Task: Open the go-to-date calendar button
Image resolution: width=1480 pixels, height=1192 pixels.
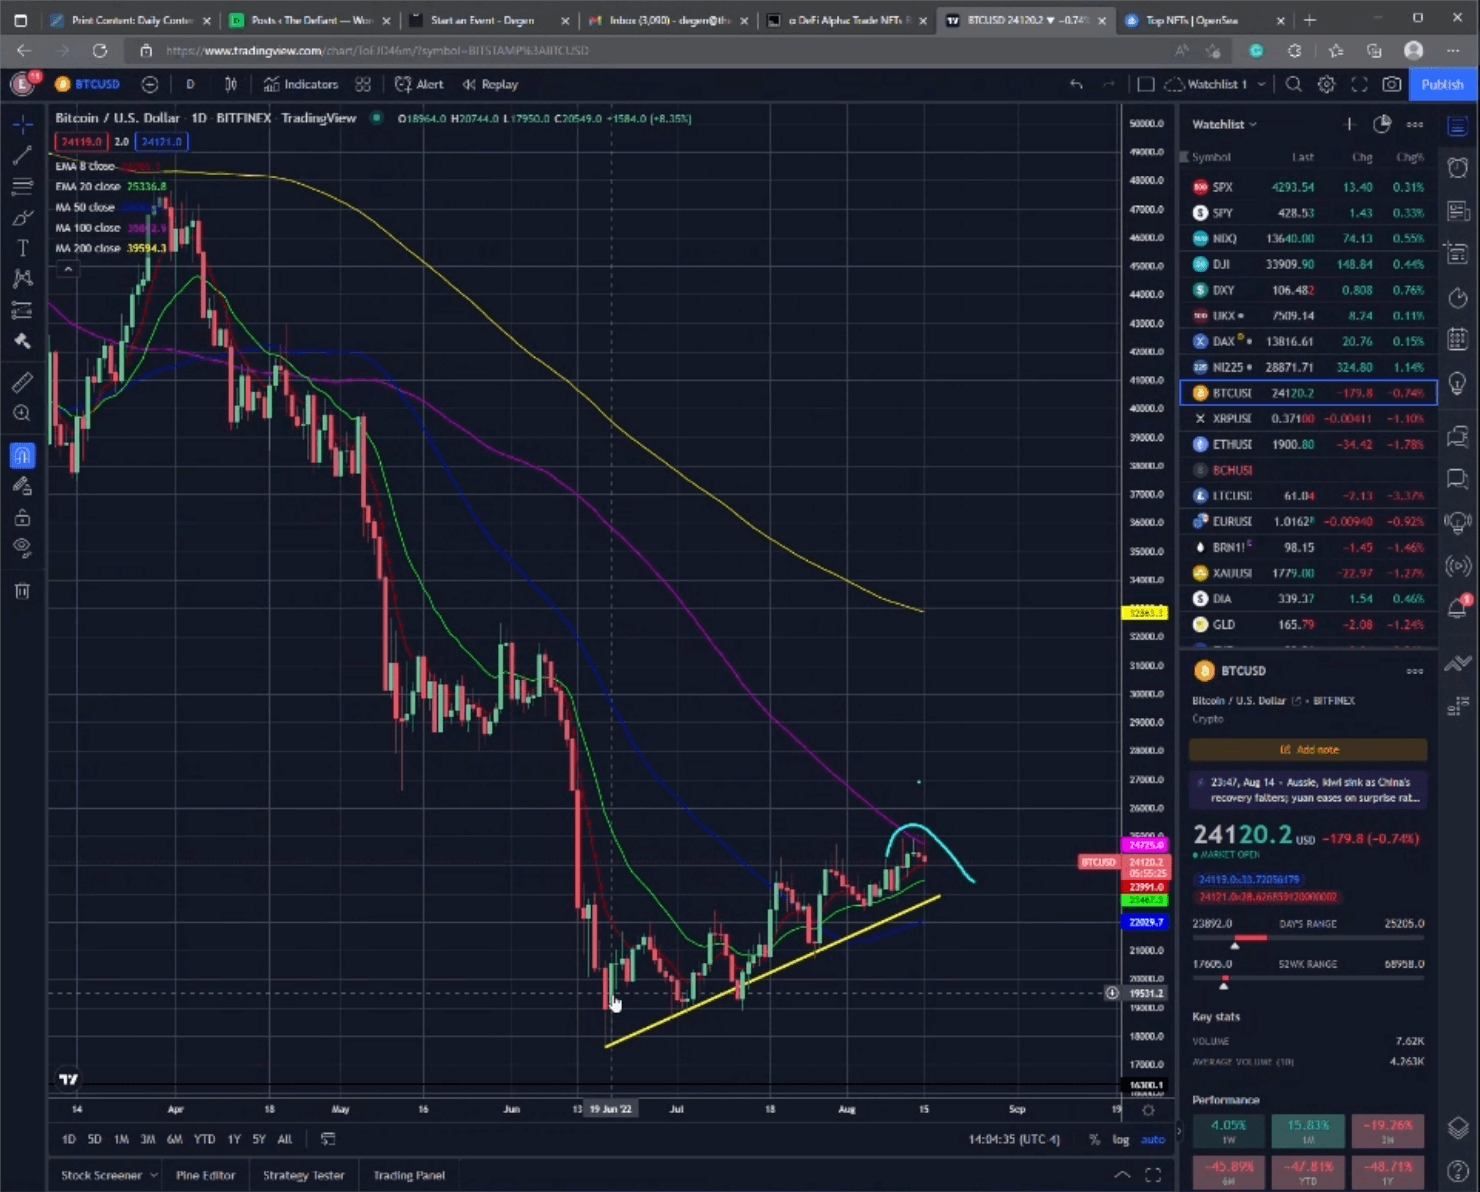Action: (328, 1139)
